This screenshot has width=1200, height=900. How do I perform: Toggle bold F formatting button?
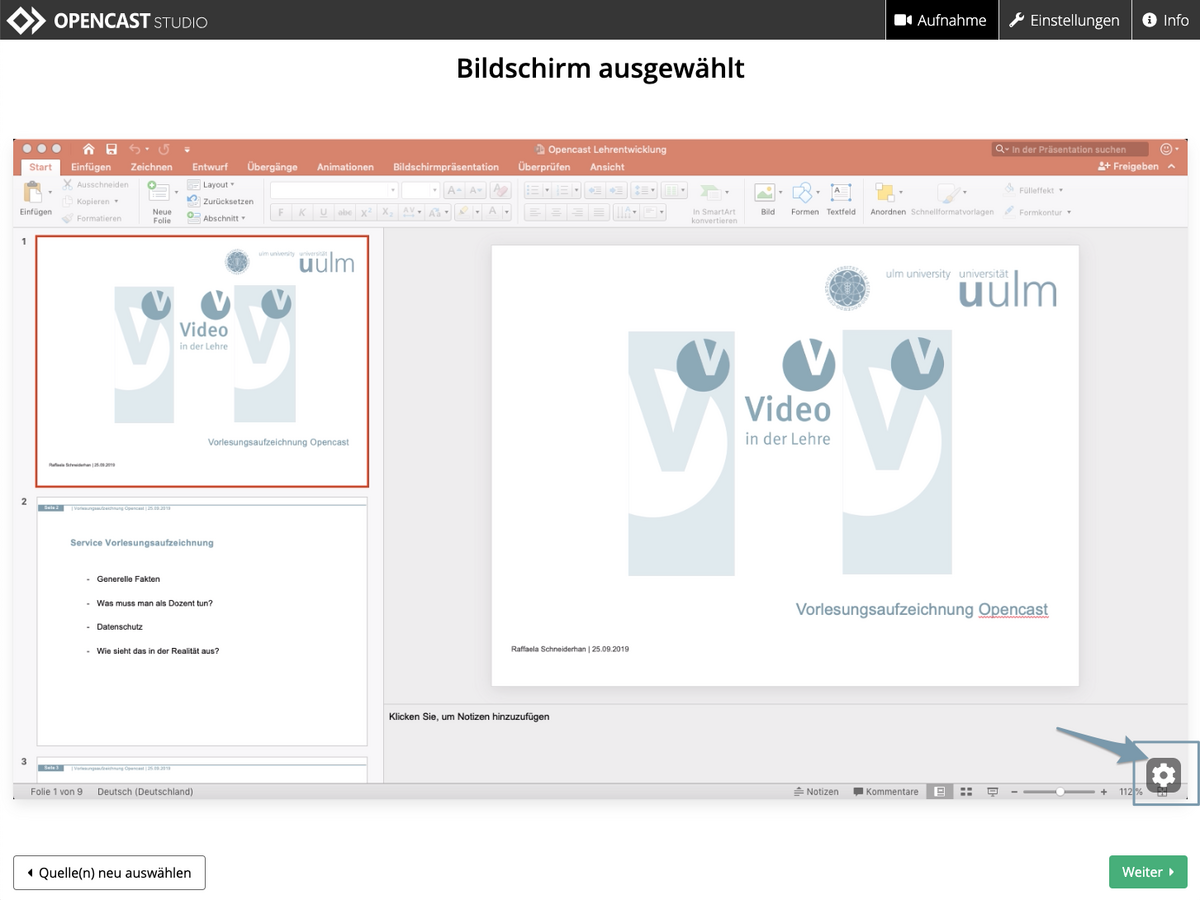click(x=282, y=212)
